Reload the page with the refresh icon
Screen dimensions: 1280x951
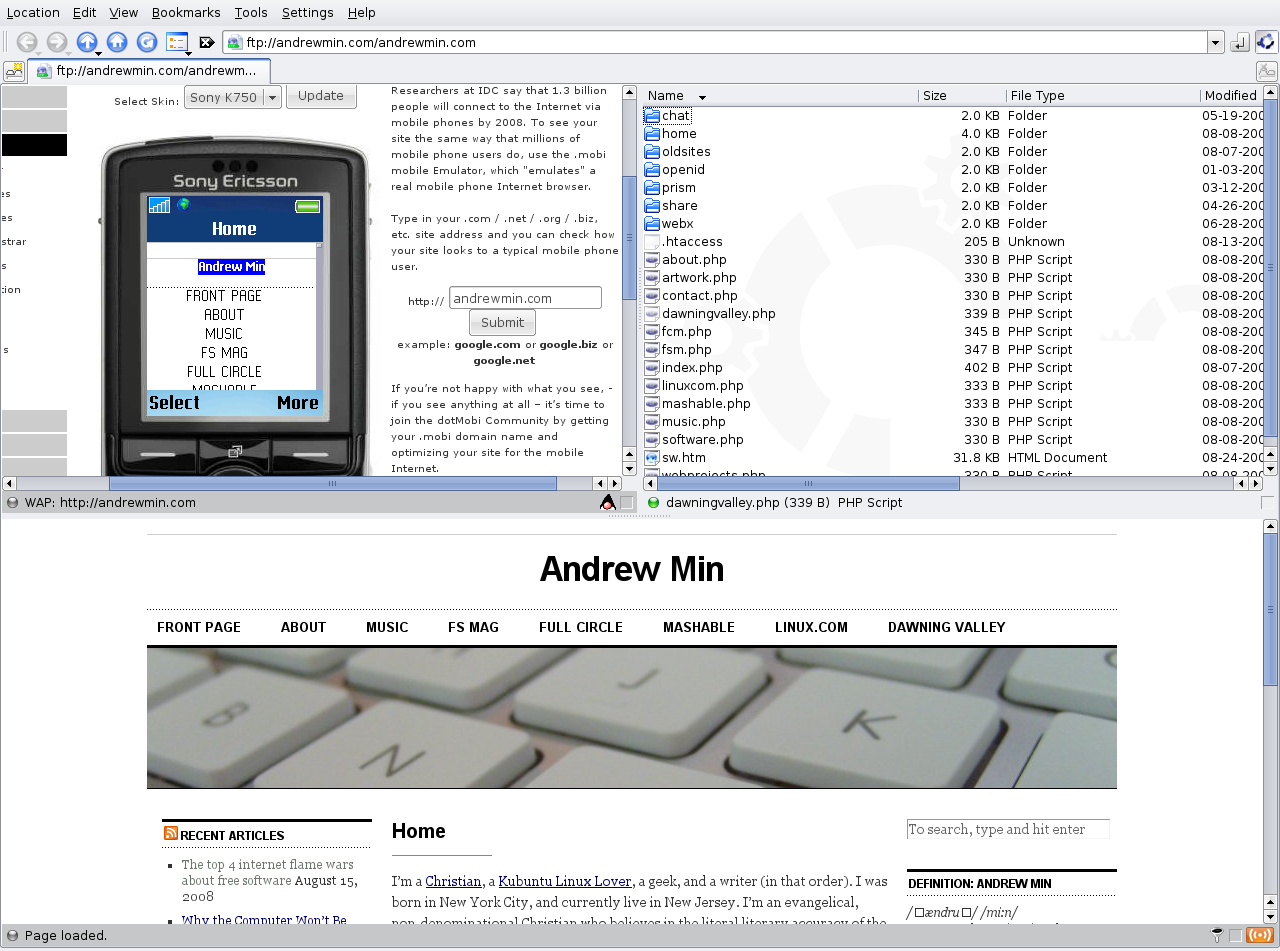point(147,42)
